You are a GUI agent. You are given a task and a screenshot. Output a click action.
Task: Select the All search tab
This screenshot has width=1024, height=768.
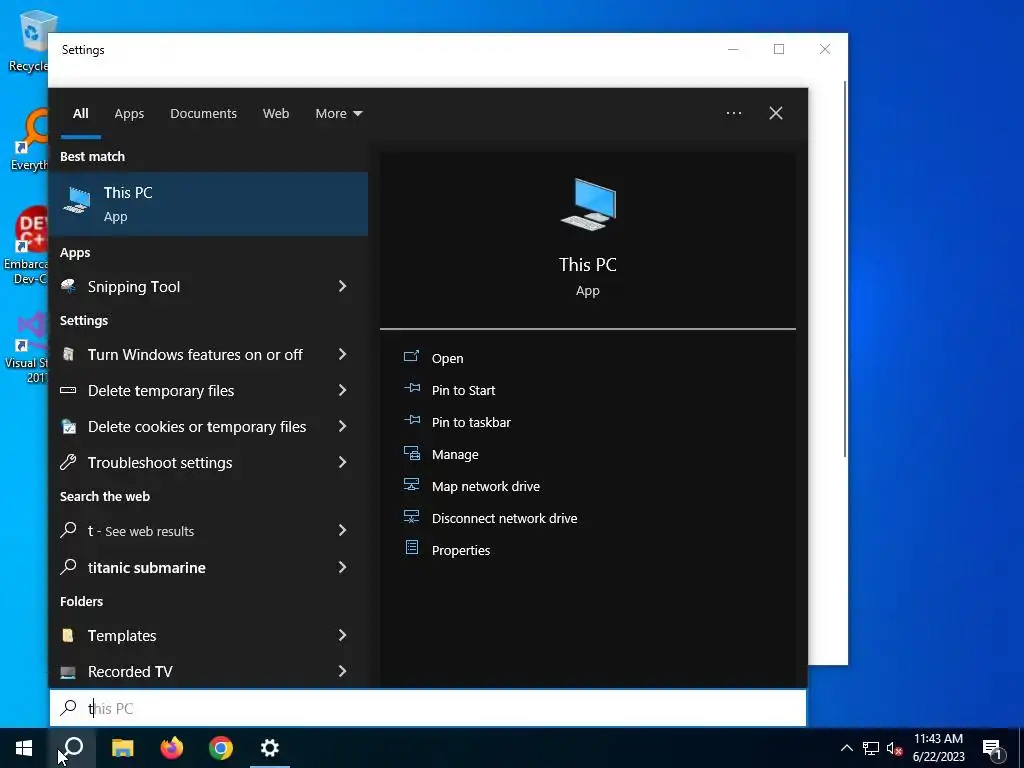[x=80, y=114]
